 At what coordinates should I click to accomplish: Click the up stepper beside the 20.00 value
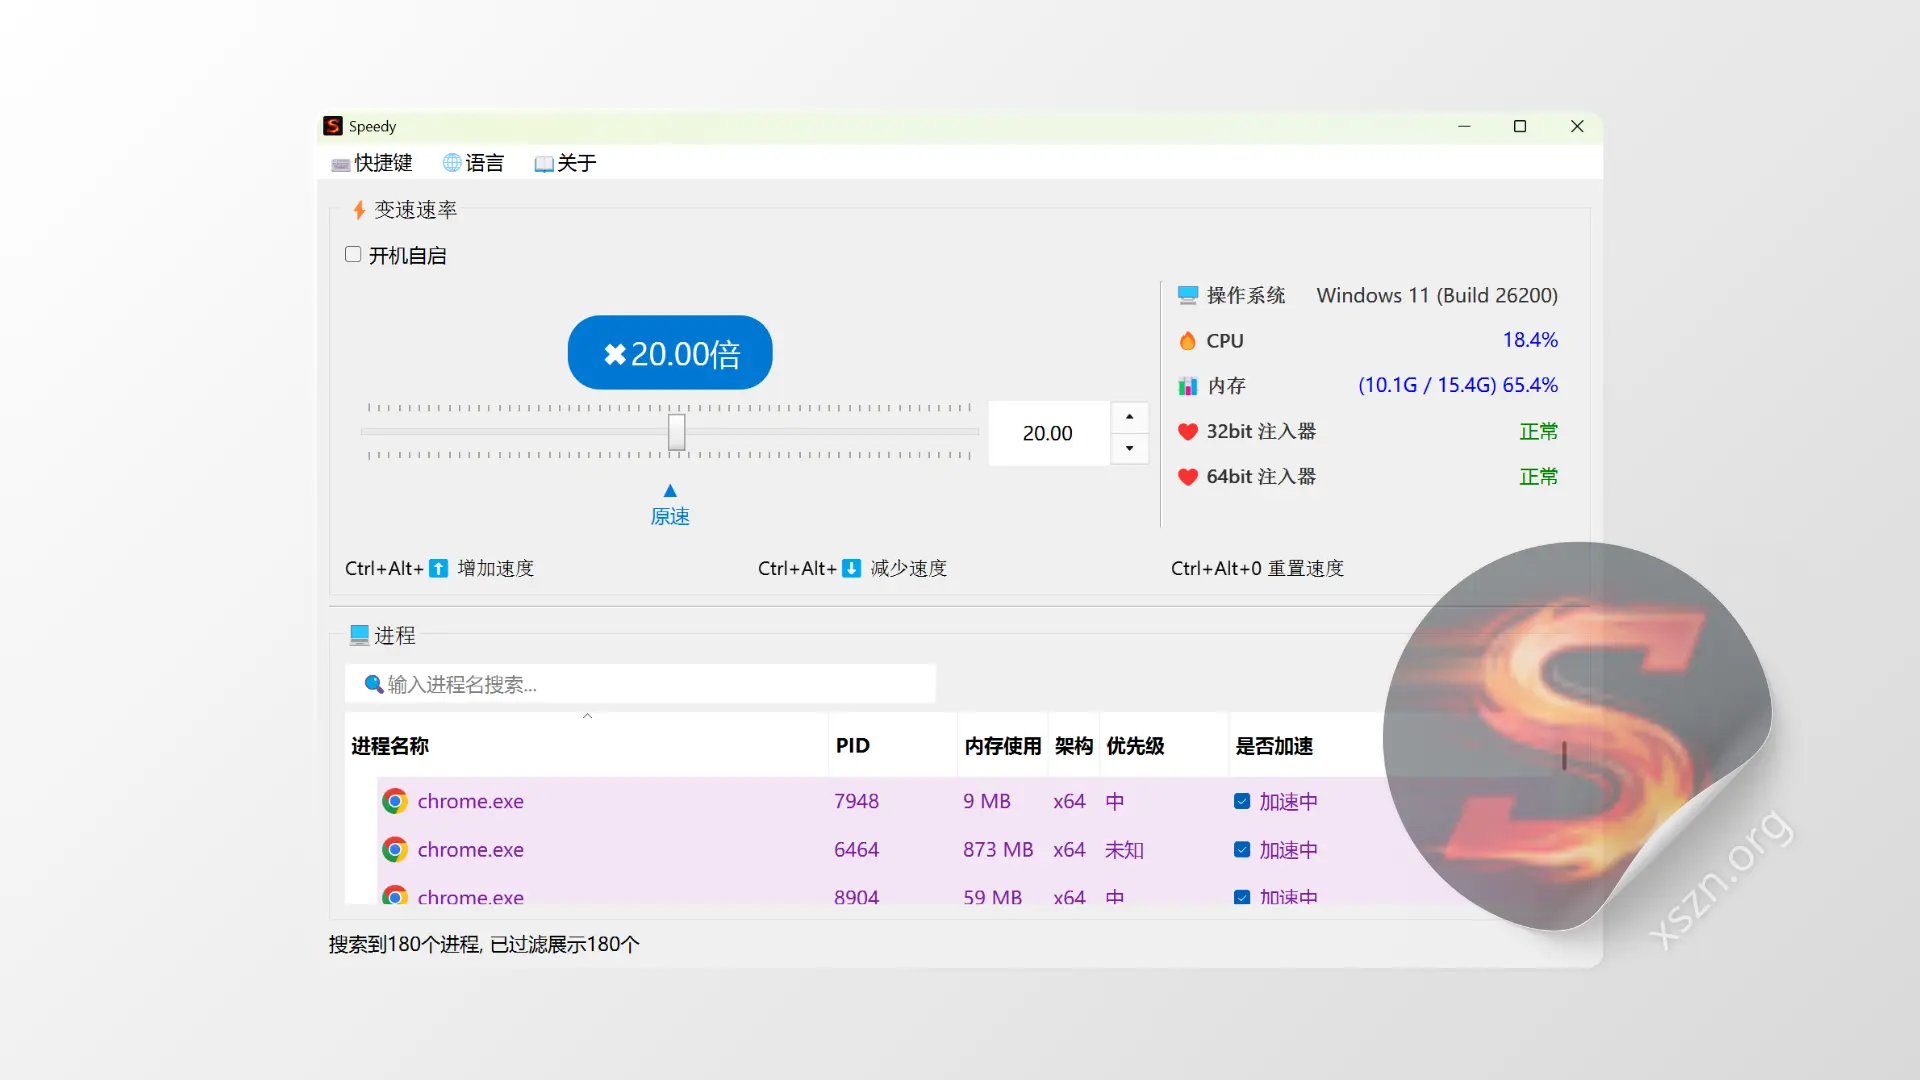tap(1128, 417)
